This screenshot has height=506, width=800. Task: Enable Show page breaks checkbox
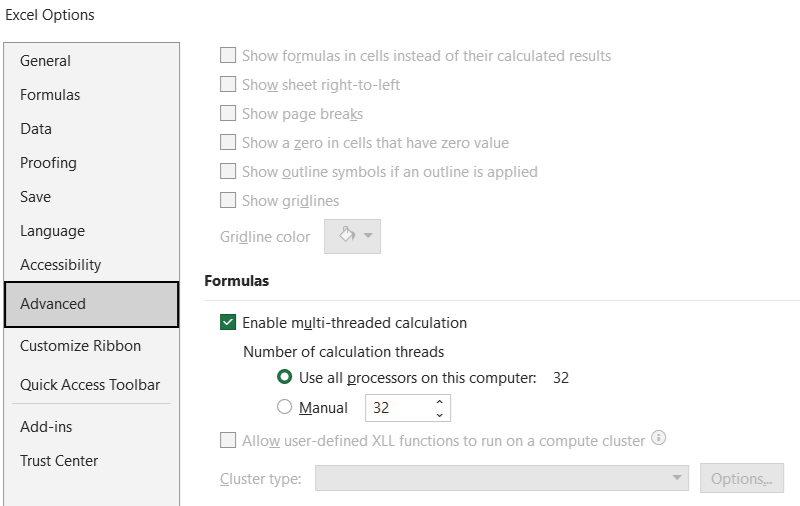(228, 114)
